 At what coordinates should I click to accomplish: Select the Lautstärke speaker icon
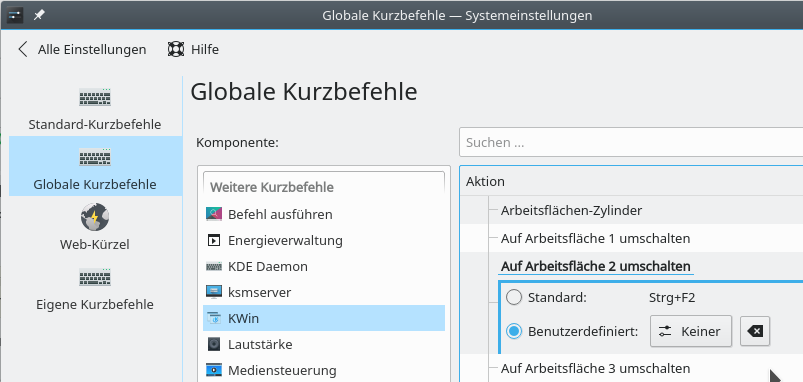(x=214, y=344)
